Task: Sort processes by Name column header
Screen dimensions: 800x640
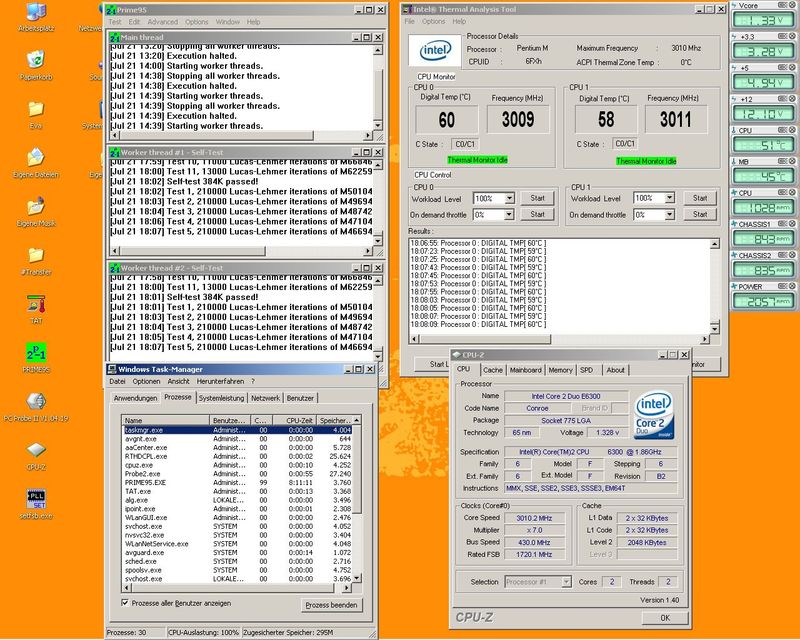Action: click(166, 421)
